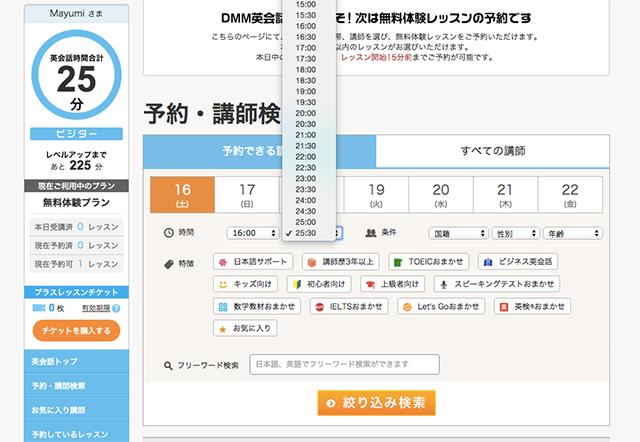Click the help question mark icon beside 有効期限
640x442 pixels.
point(116,308)
